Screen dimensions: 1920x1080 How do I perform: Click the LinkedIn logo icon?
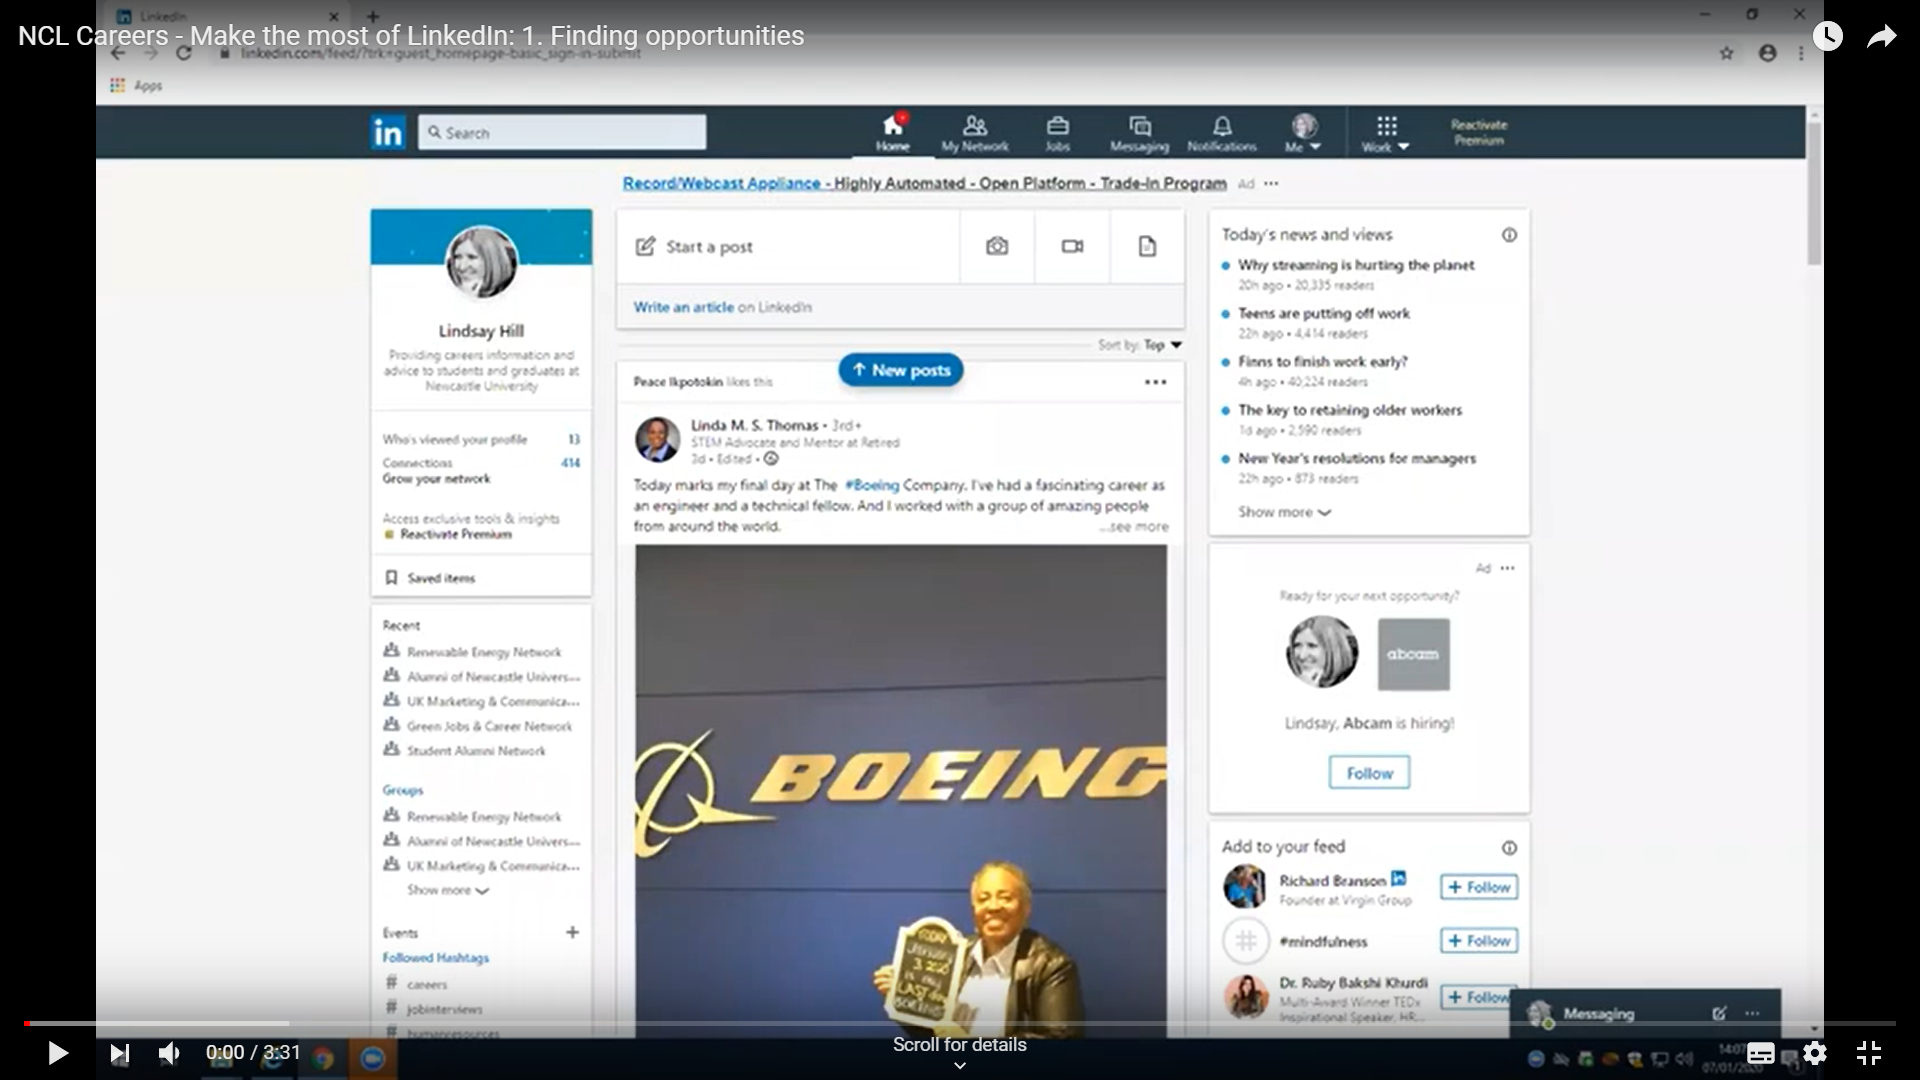387,132
